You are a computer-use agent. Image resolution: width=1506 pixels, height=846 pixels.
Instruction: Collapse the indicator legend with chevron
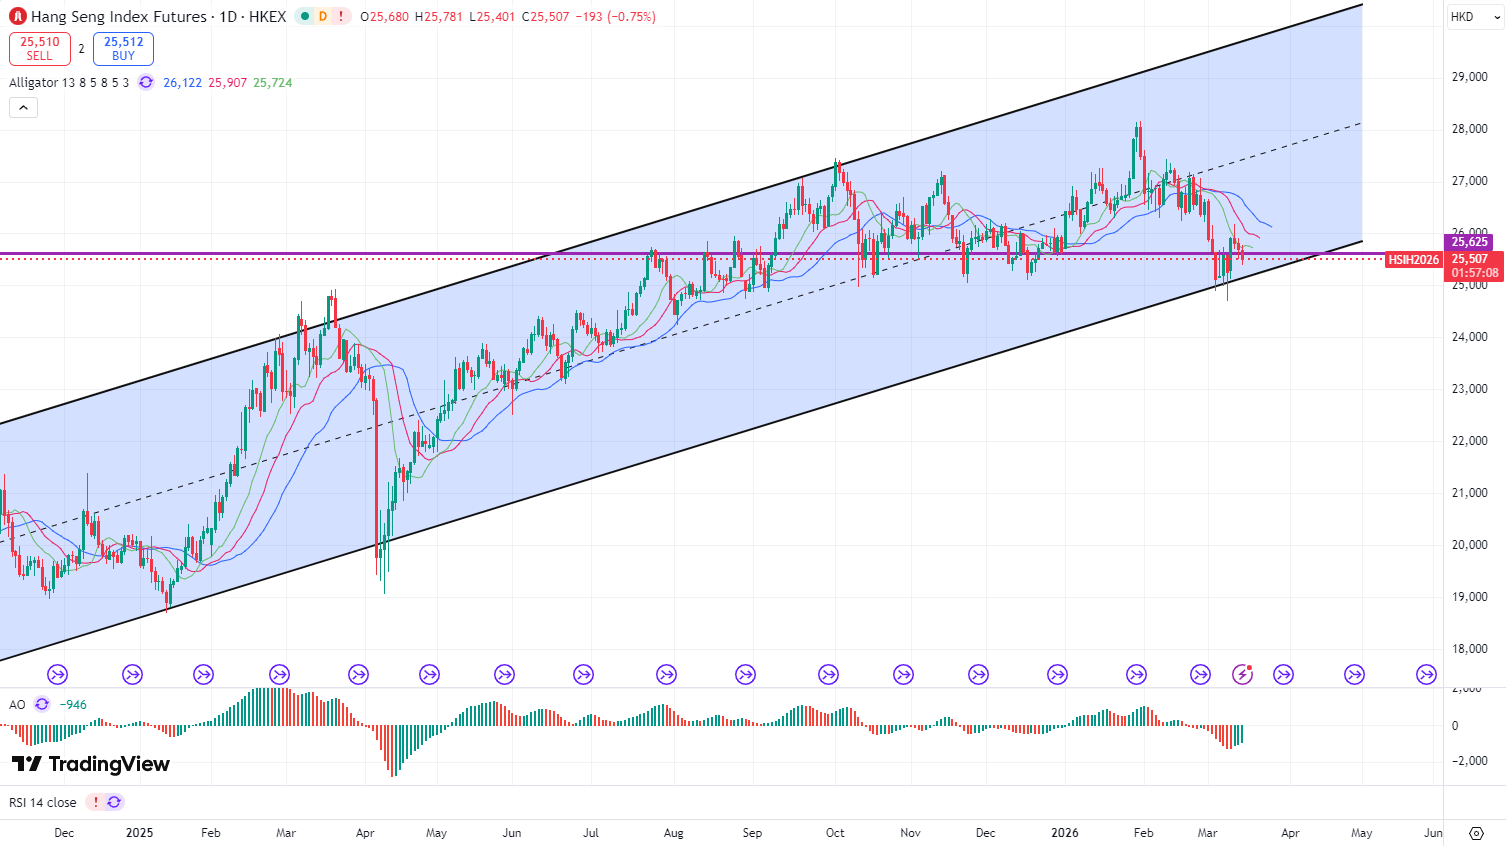23,108
